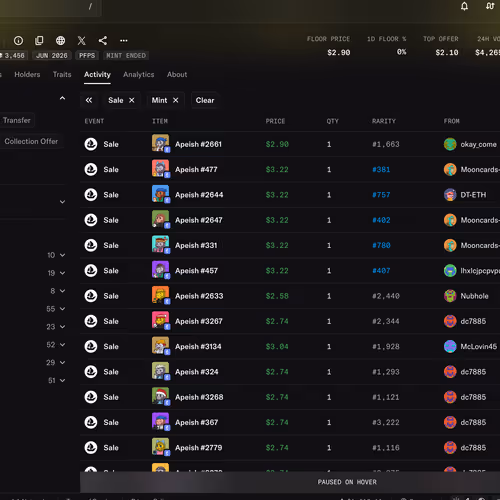Screen dimensions: 500x500
Task: Open Apeish #367 thumbnail
Action: (x=160, y=421)
